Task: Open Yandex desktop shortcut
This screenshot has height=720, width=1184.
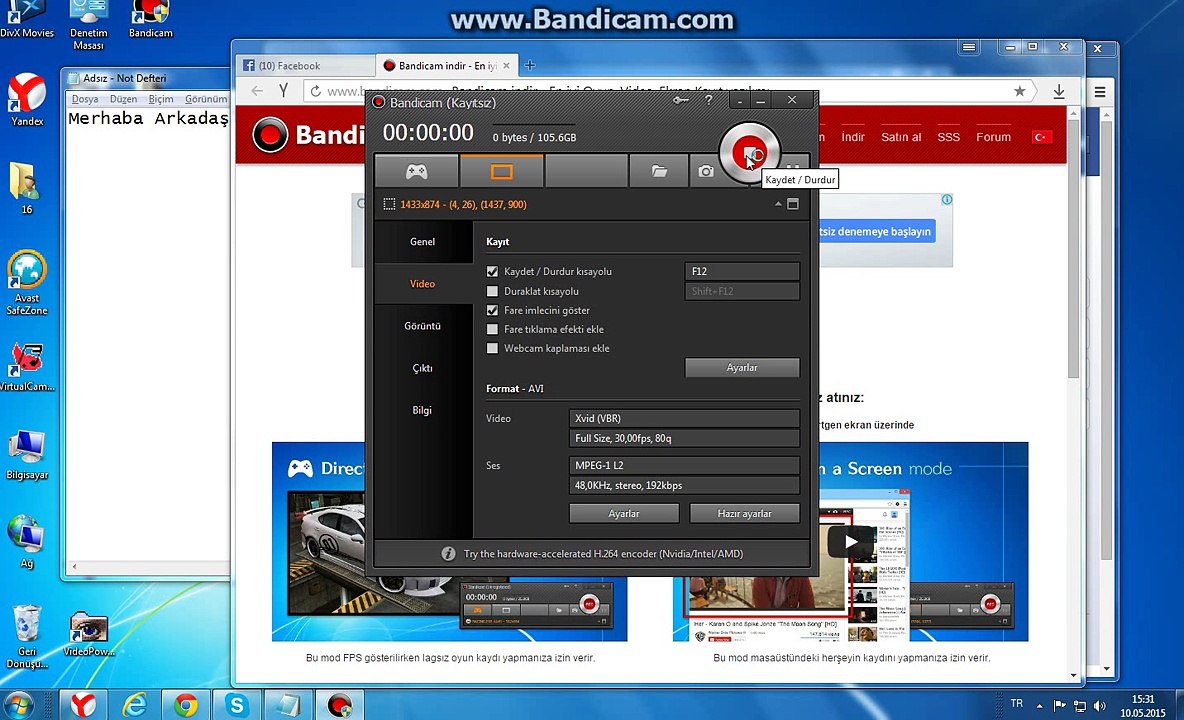Action: pyautogui.click(x=27, y=100)
